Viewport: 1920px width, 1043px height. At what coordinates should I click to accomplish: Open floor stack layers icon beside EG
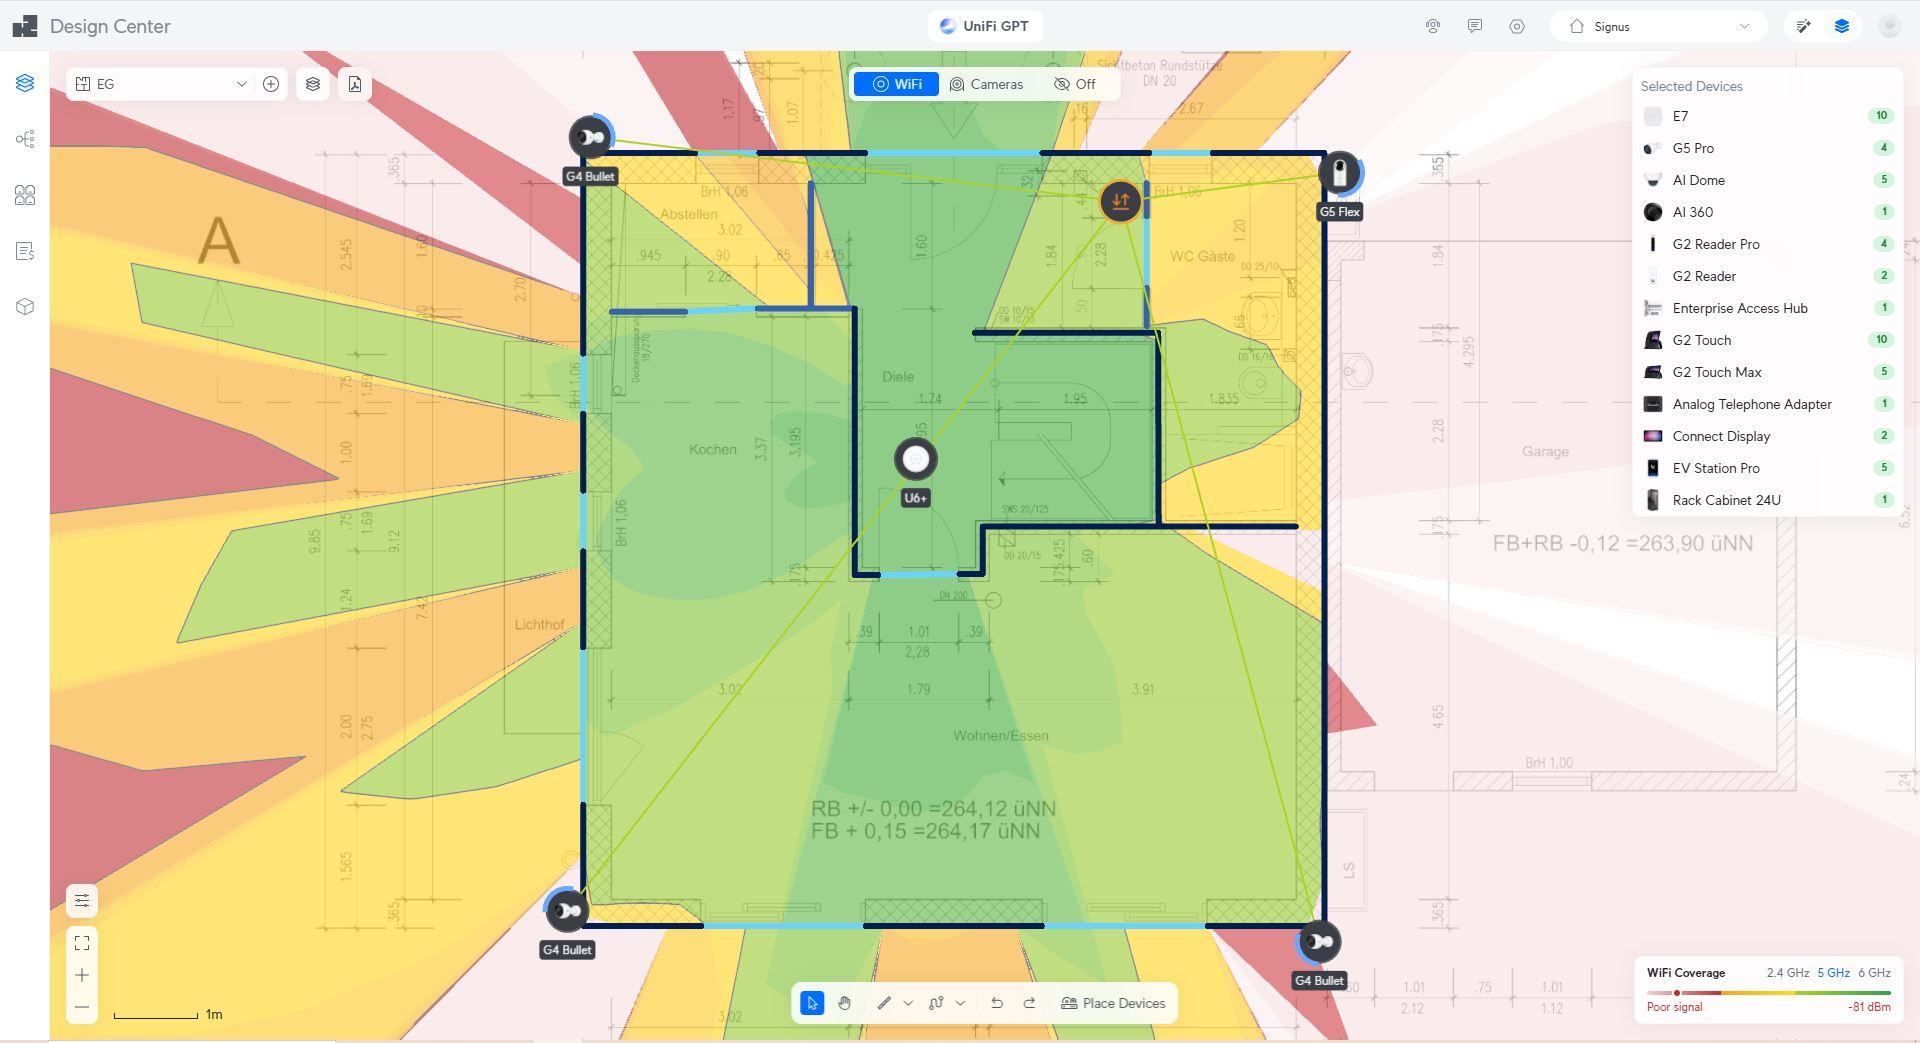click(313, 84)
